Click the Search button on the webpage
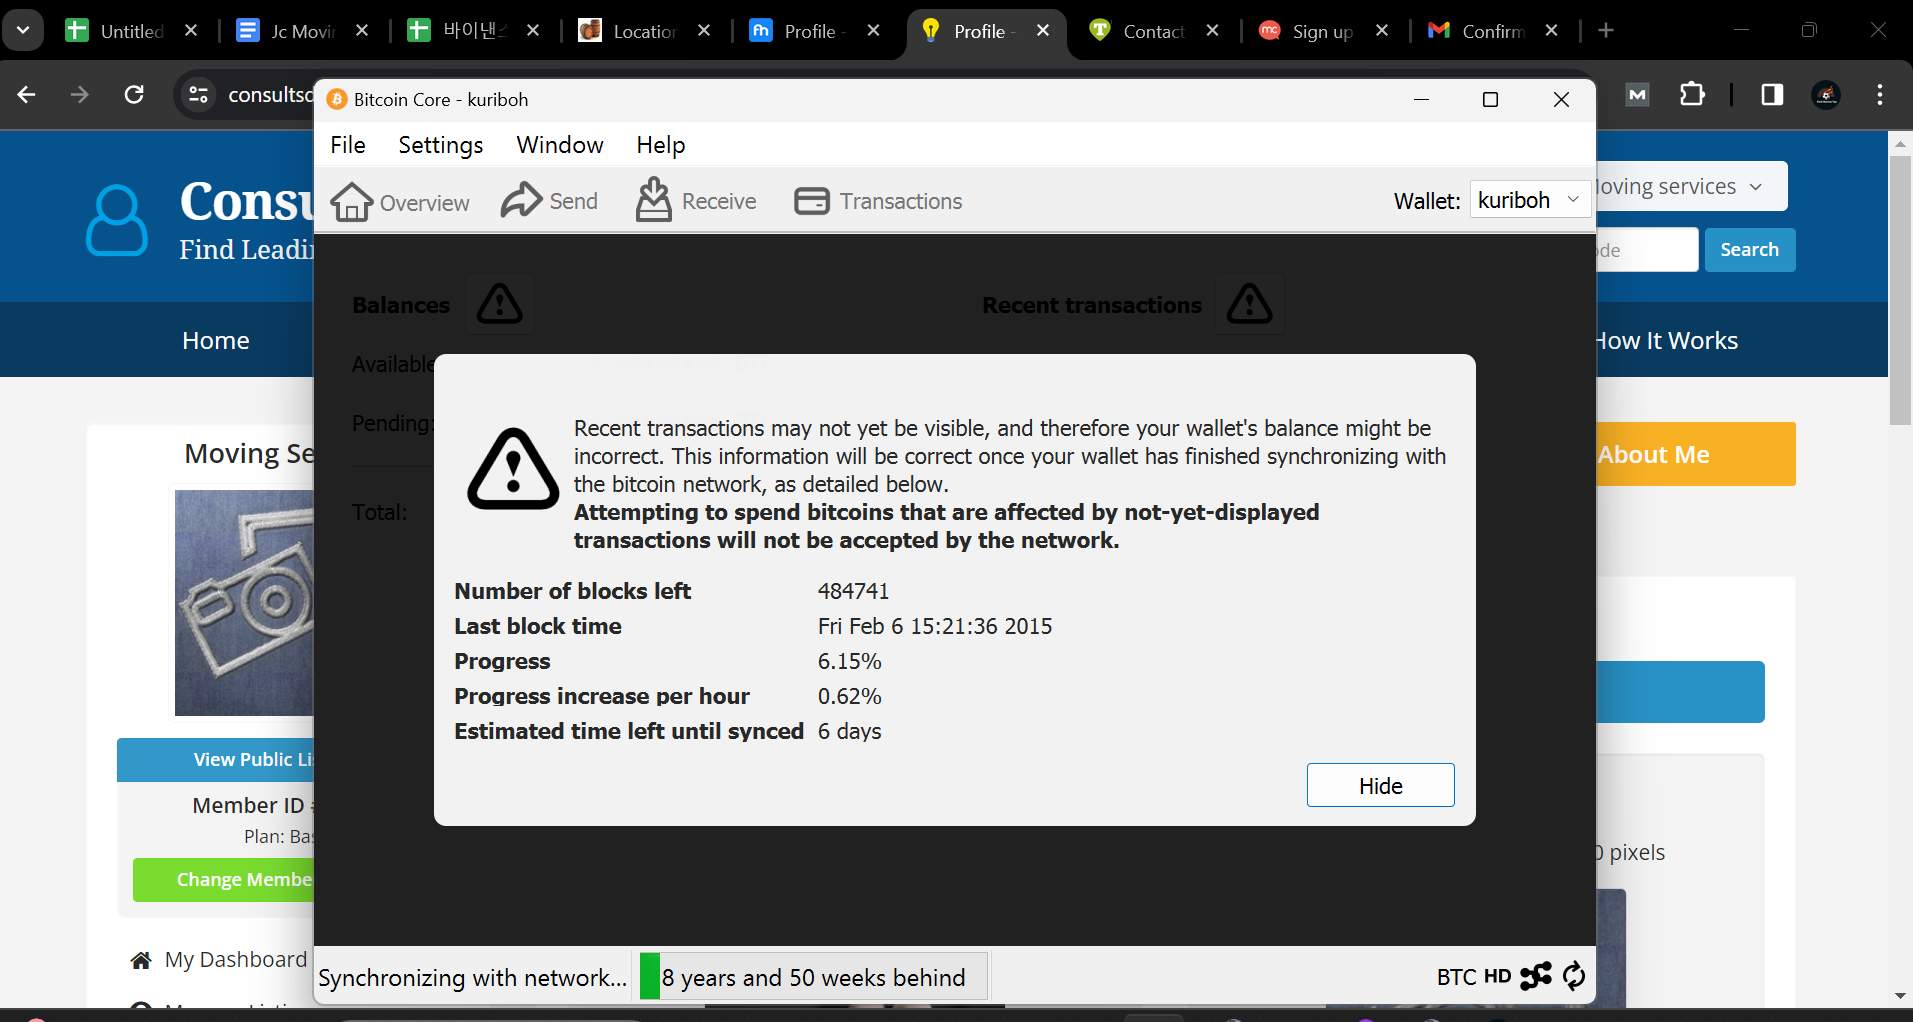The image size is (1913, 1022). coord(1749,250)
